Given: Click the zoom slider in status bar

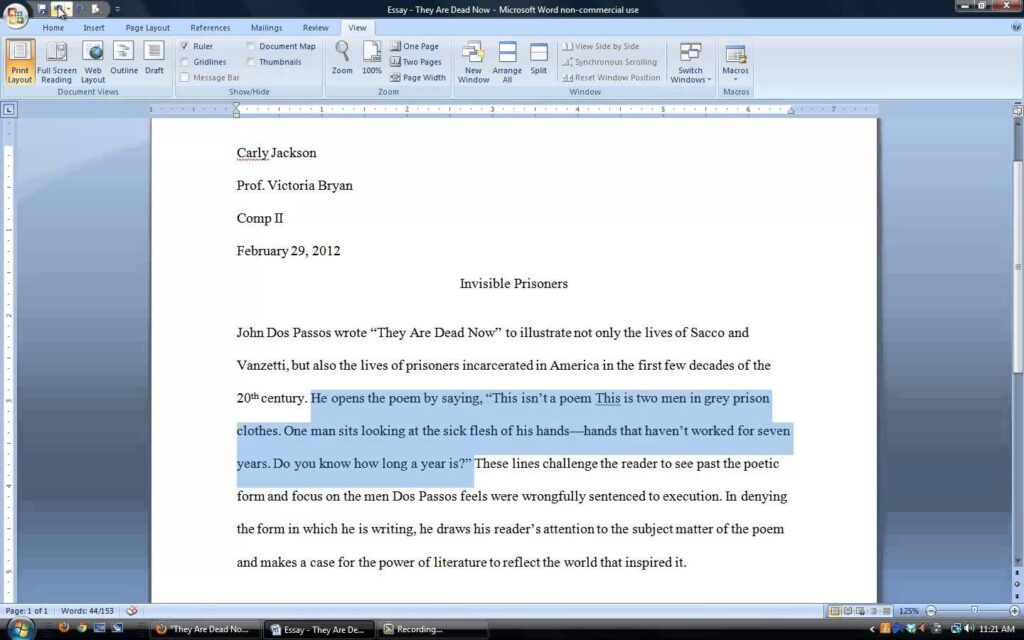Looking at the screenshot, I should coord(974,611).
